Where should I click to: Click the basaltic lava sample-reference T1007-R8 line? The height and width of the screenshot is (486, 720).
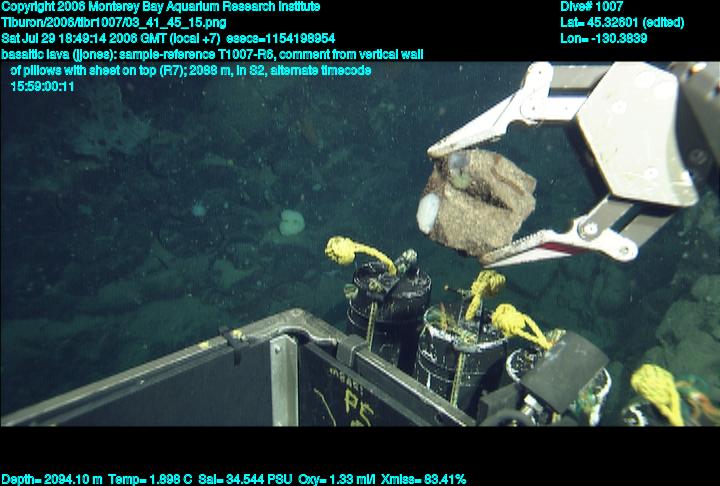[212, 55]
